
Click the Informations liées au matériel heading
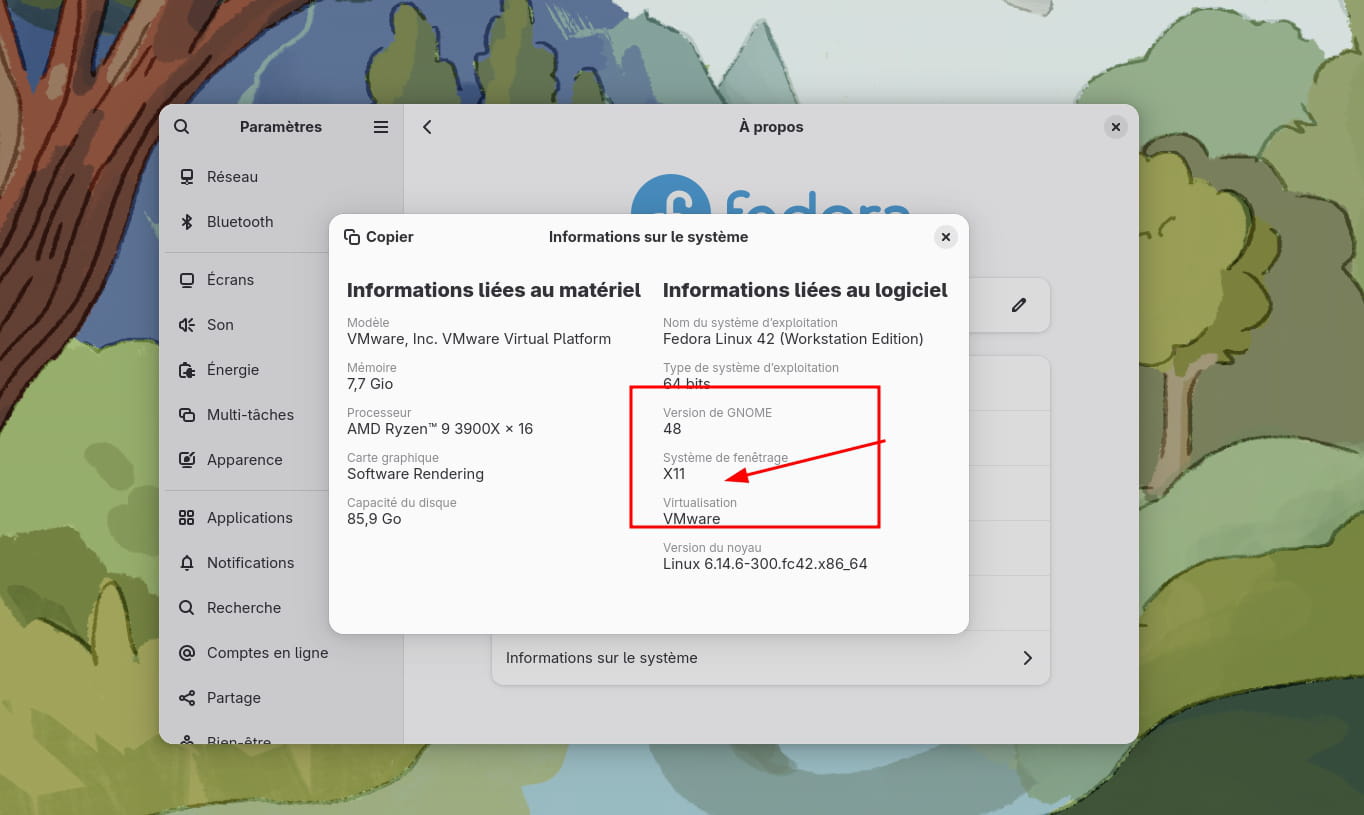pyautogui.click(x=494, y=290)
